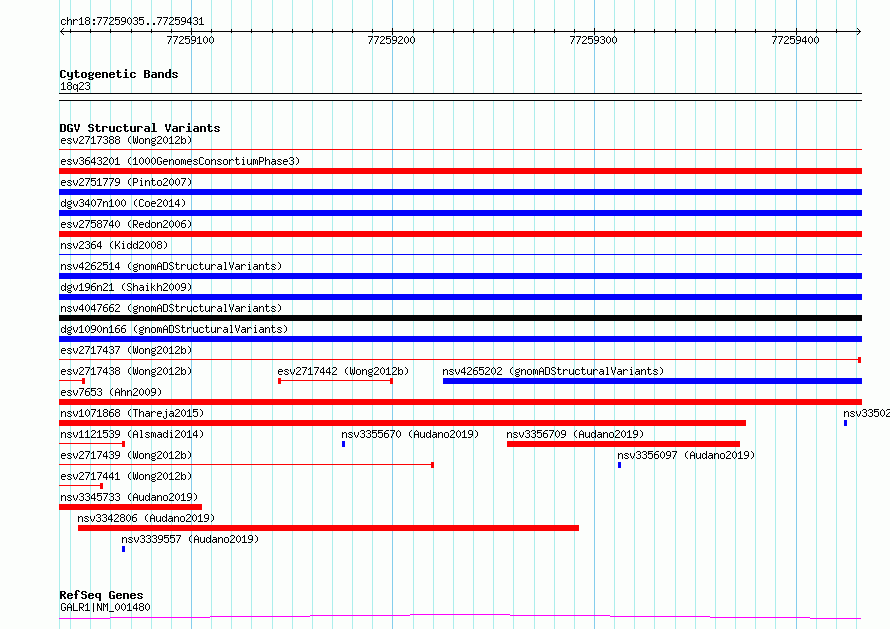Click the esv7653 (Ahn2009) label
The width and height of the screenshot is (890, 629).
tap(111, 392)
